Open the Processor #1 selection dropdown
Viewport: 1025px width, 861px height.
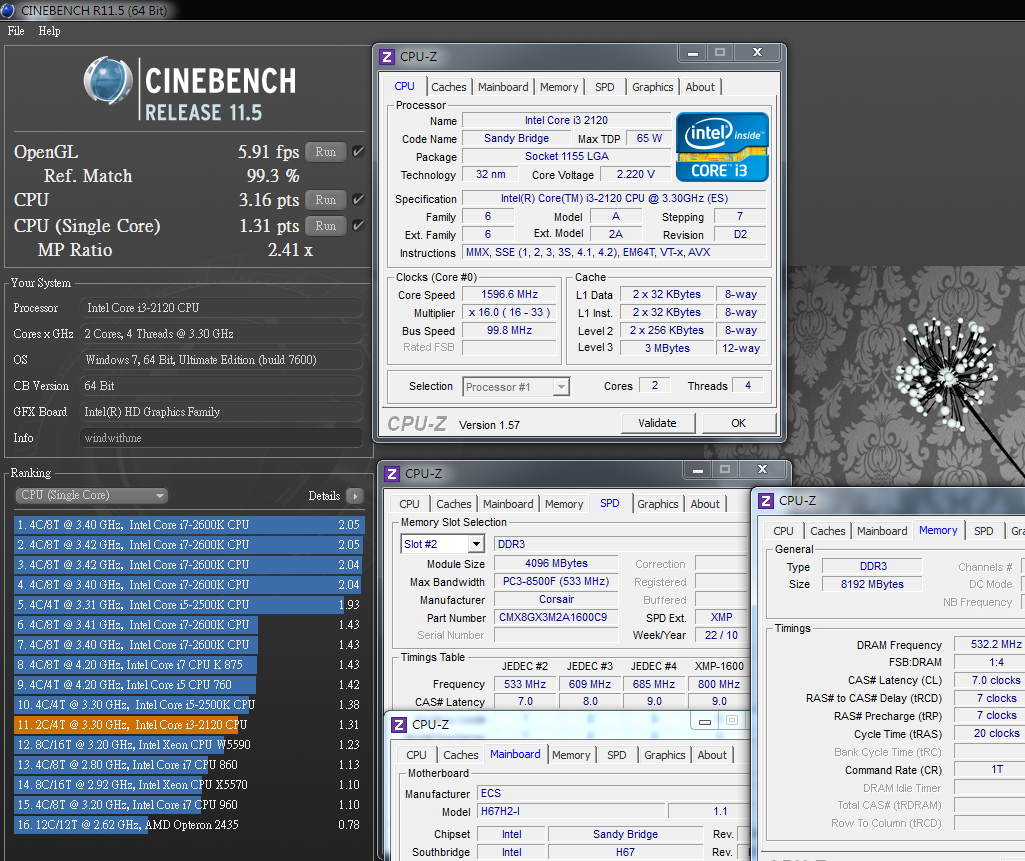click(516, 387)
